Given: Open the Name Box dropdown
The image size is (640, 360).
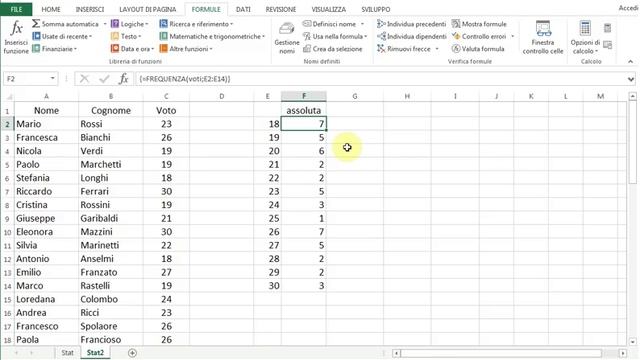Looking at the screenshot, I should coord(53,78).
